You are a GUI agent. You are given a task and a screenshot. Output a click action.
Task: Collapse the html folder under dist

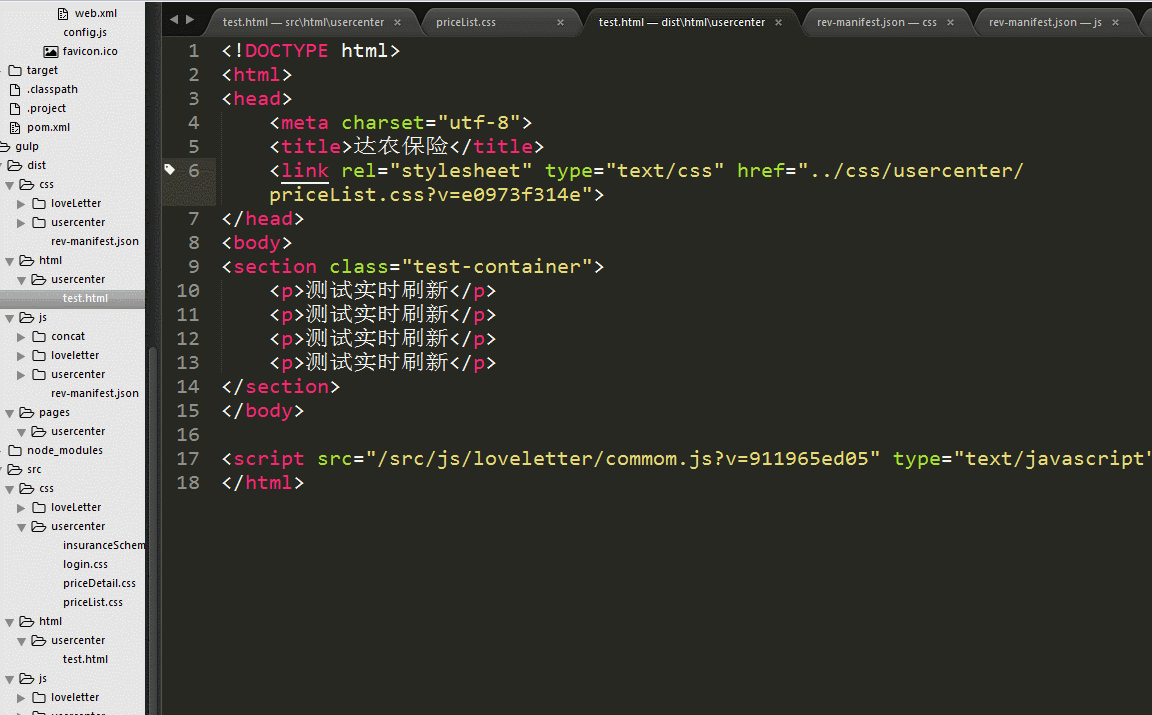(10, 261)
